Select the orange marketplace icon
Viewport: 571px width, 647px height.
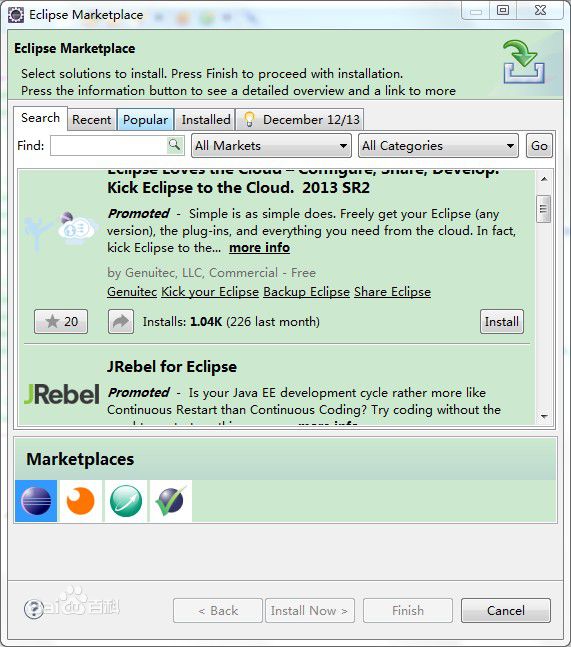(x=81, y=501)
